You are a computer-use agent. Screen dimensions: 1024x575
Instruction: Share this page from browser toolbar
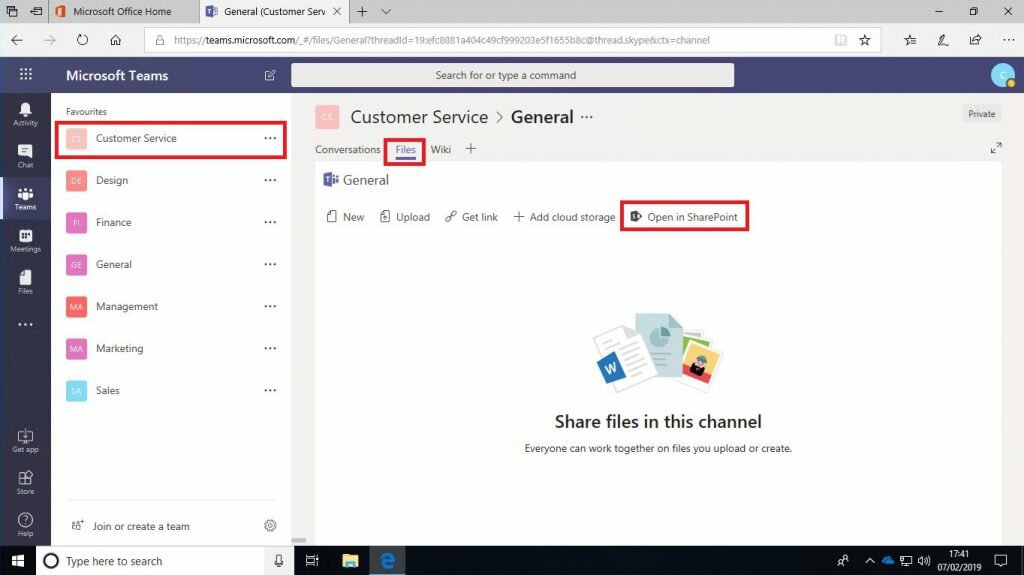click(976, 40)
